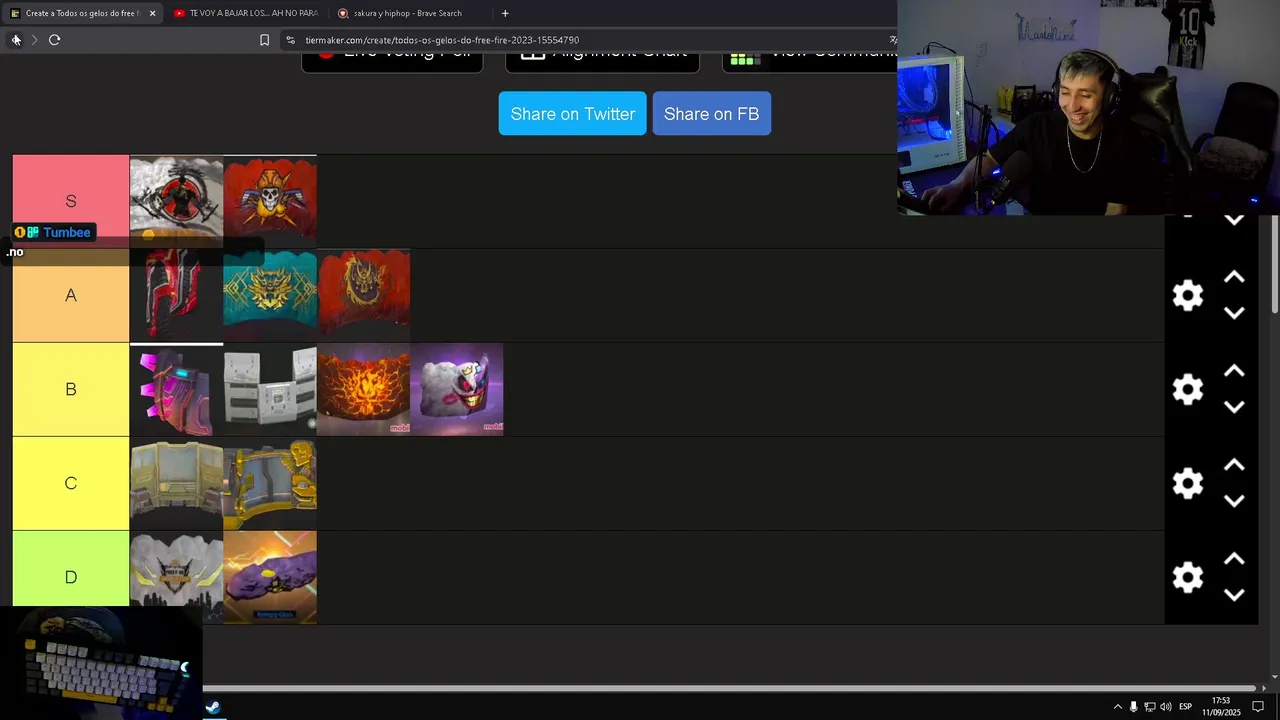Move tier B down with arrow
Viewport: 1280px width, 720px height.
[x=1234, y=407]
